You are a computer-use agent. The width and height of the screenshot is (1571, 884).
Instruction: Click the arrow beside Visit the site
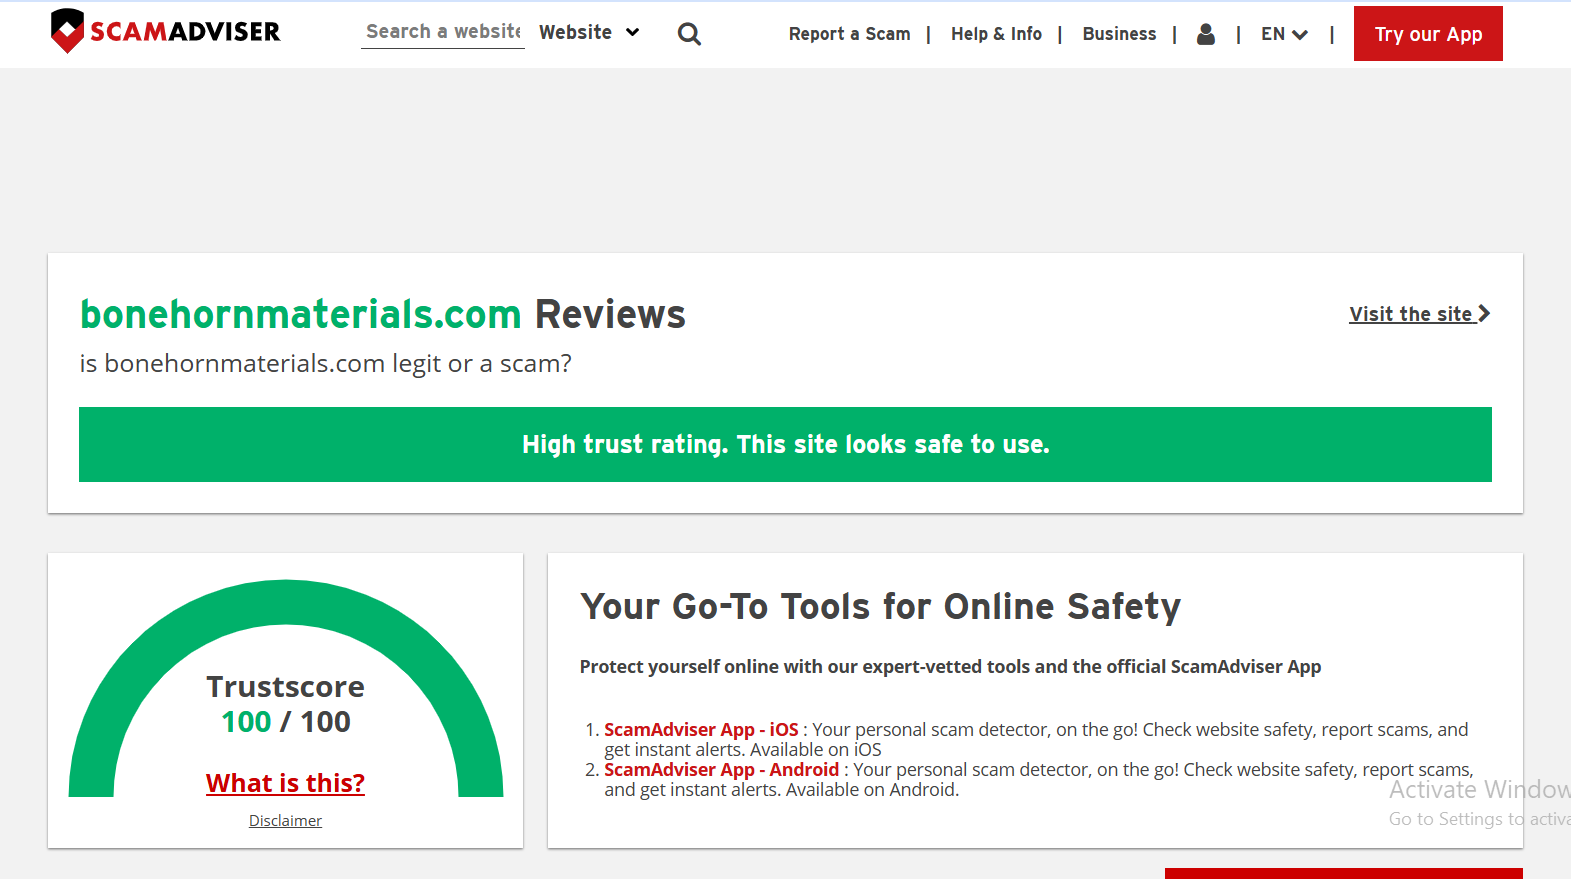tap(1484, 314)
